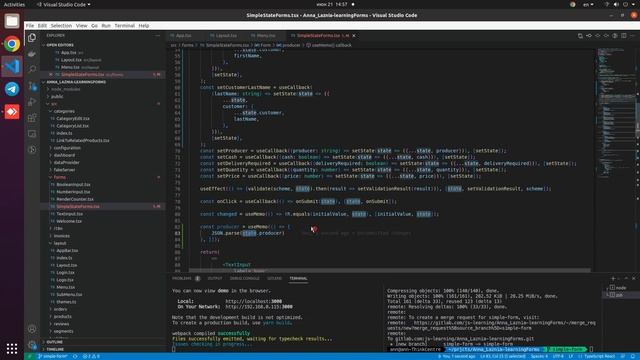Screen dimensions: 640x360
Task: Open the Search view in activity bar
Action: click(32, 69)
